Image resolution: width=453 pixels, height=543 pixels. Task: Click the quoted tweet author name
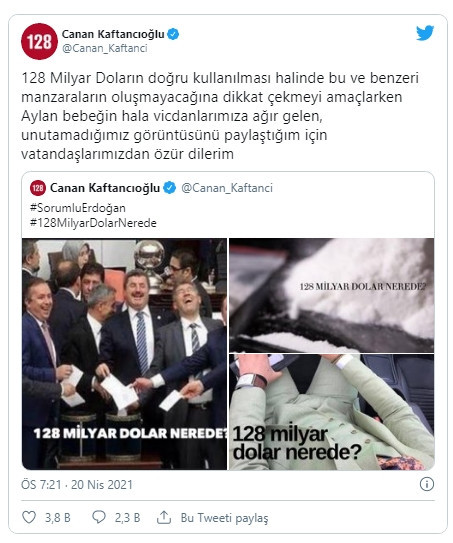click(105, 188)
